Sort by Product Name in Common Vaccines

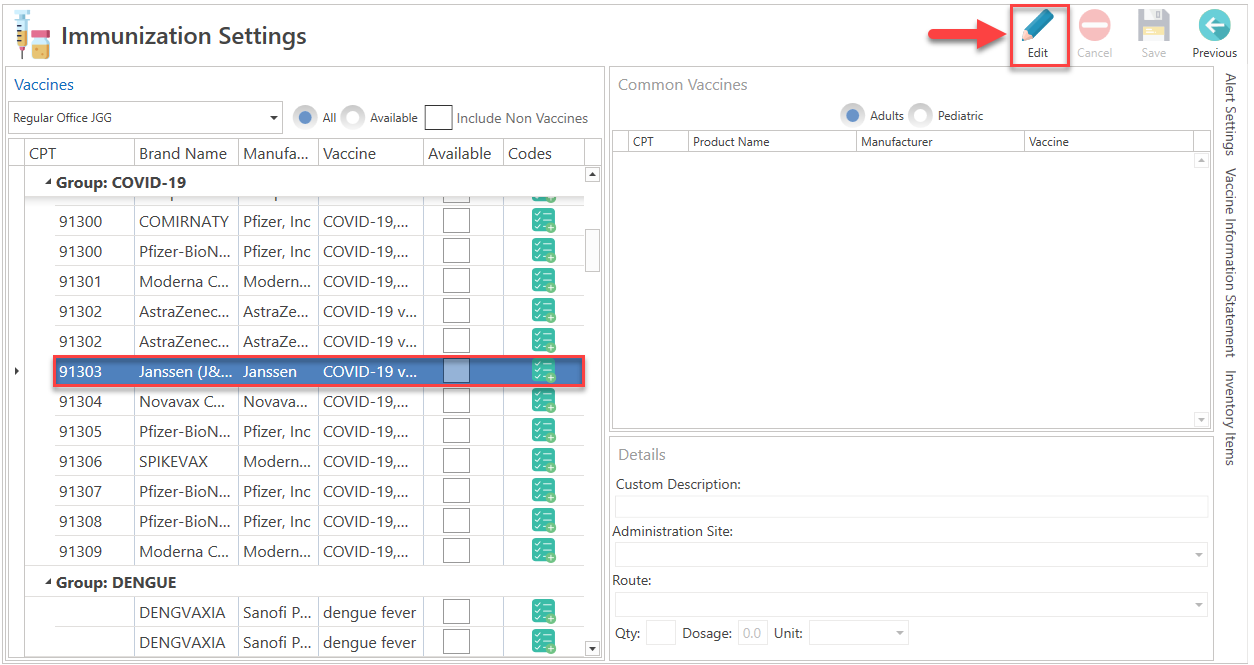point(772,142)
